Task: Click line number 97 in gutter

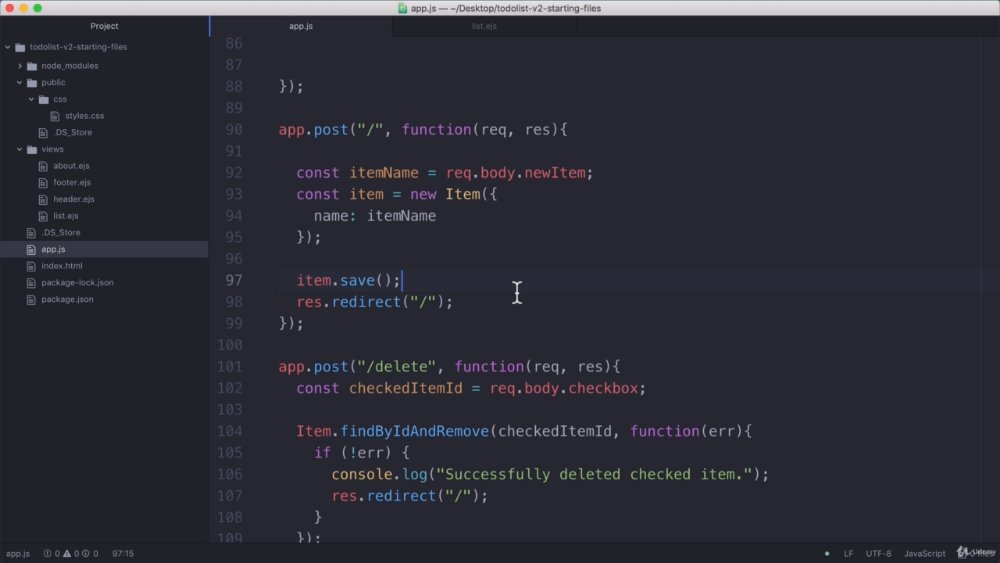Action: click(233, 281)
